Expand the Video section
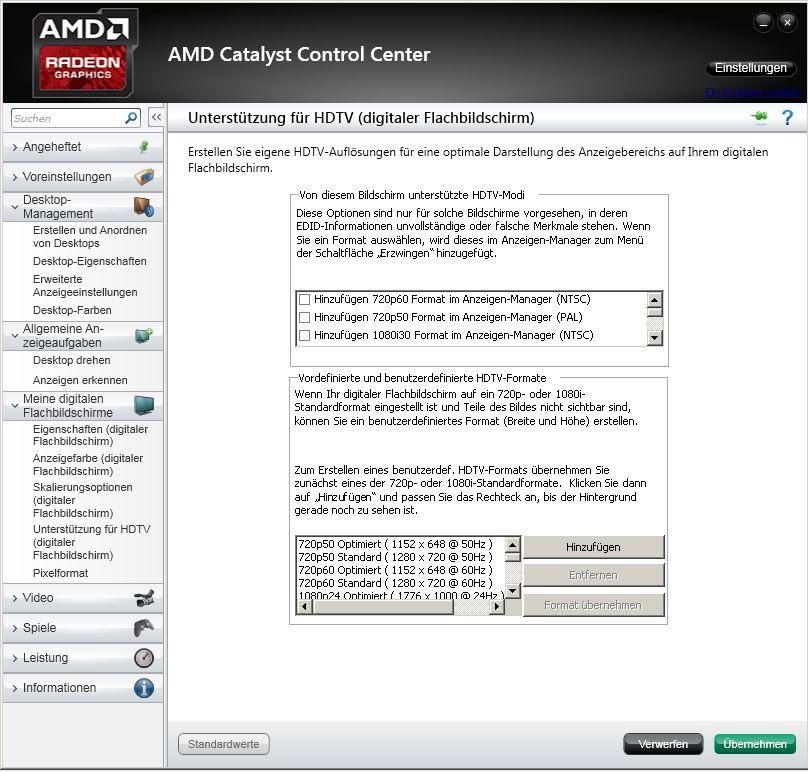Viewport: 808px width, 772px height. pyautogui.click(x=15, y=598)
